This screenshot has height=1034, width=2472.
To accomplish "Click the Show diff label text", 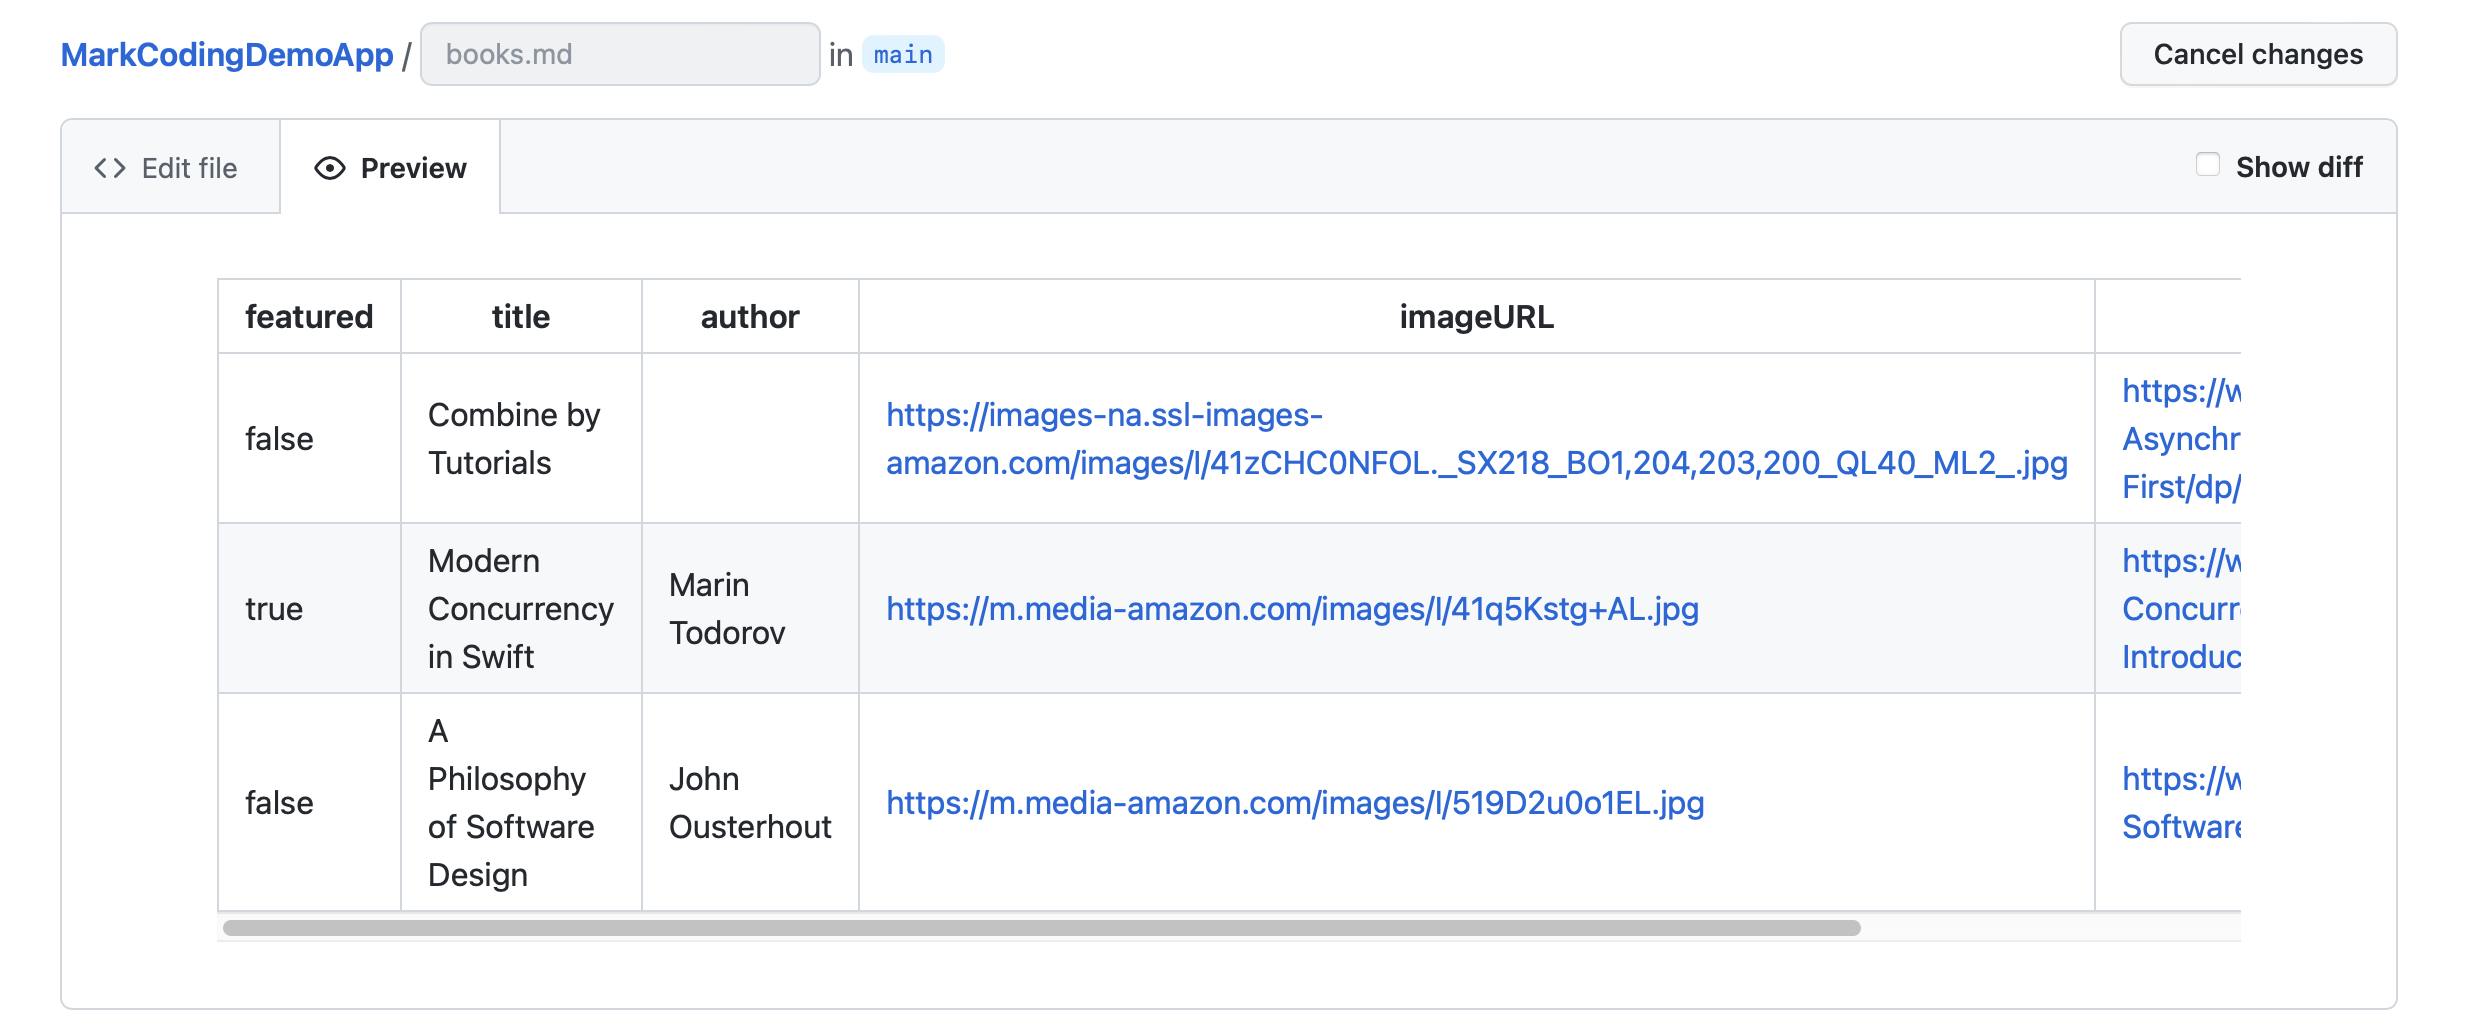I will click(x=2299, y=166).
